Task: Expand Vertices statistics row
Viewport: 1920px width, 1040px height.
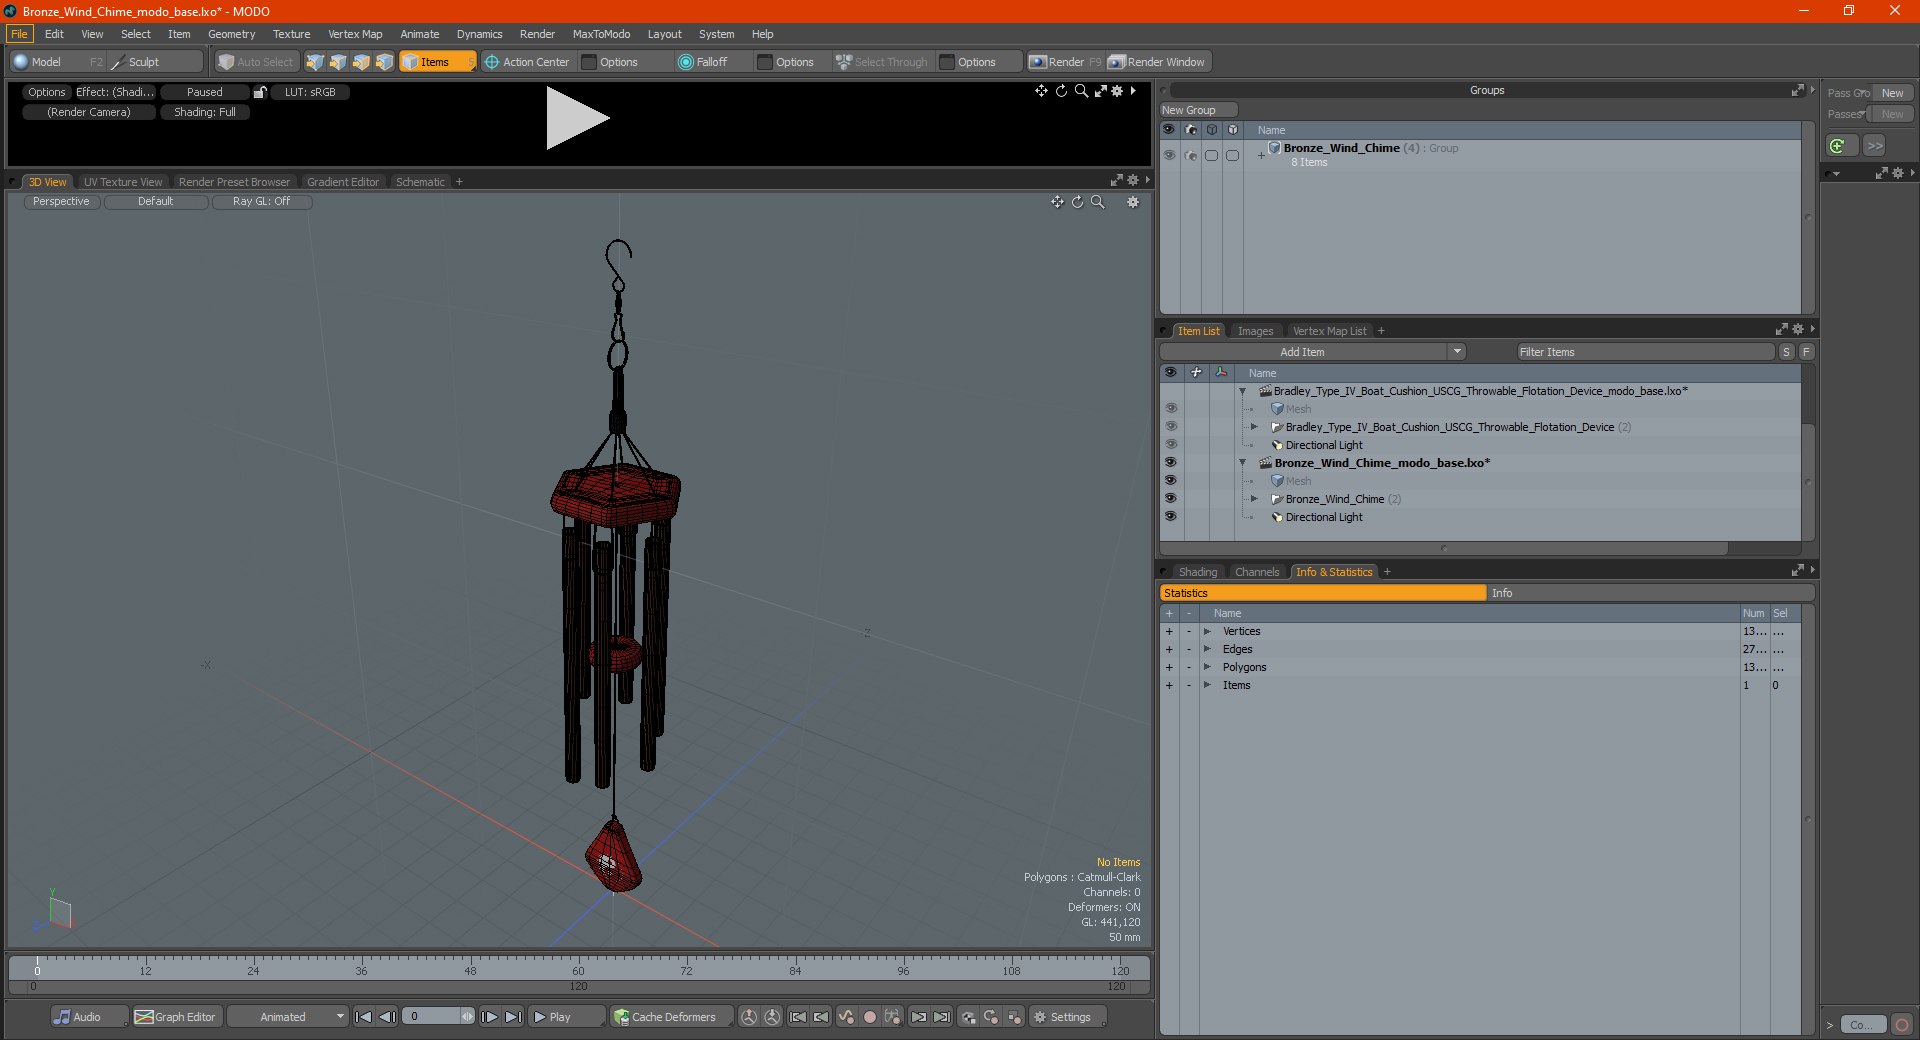Action: 1208,632
